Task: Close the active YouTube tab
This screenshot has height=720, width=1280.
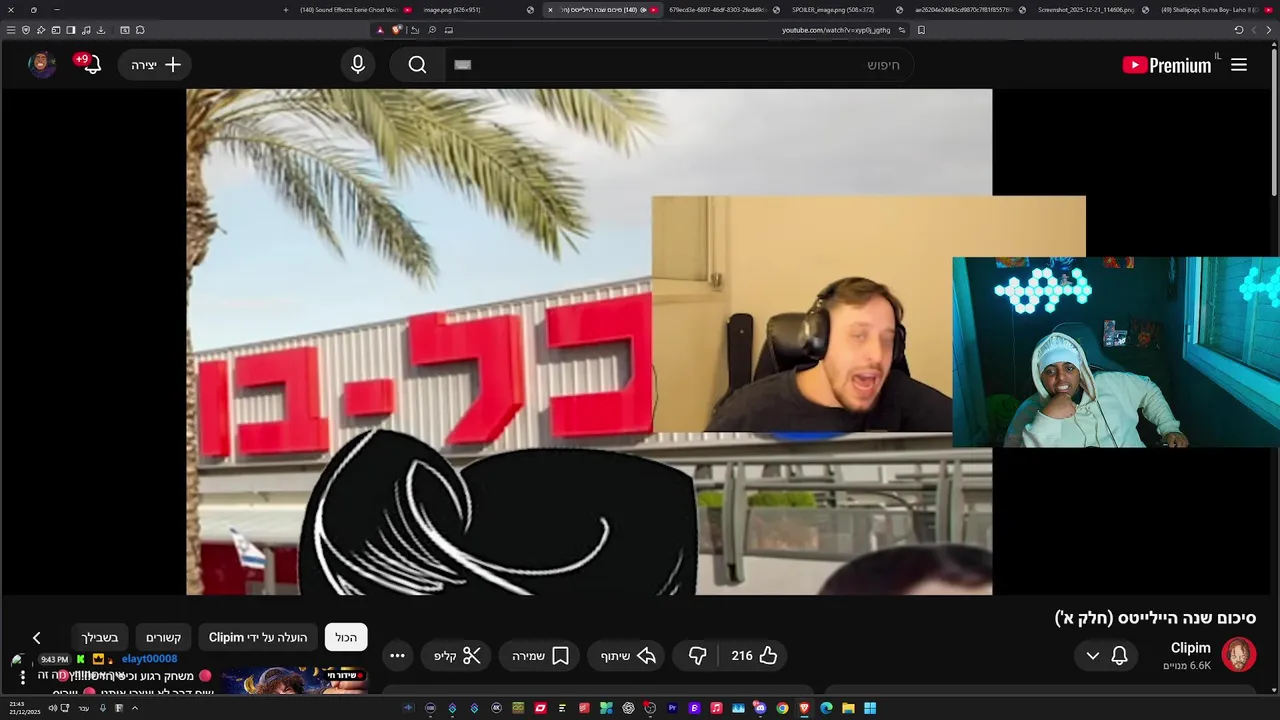Action: click(550, 10)
